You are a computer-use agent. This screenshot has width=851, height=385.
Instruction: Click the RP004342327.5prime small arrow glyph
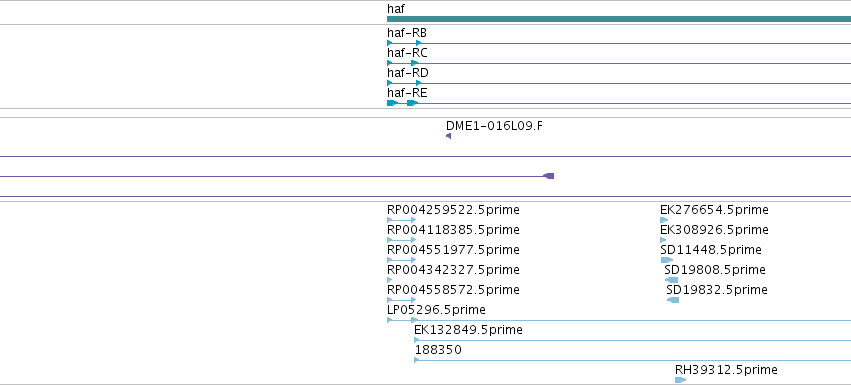point(389,280)
